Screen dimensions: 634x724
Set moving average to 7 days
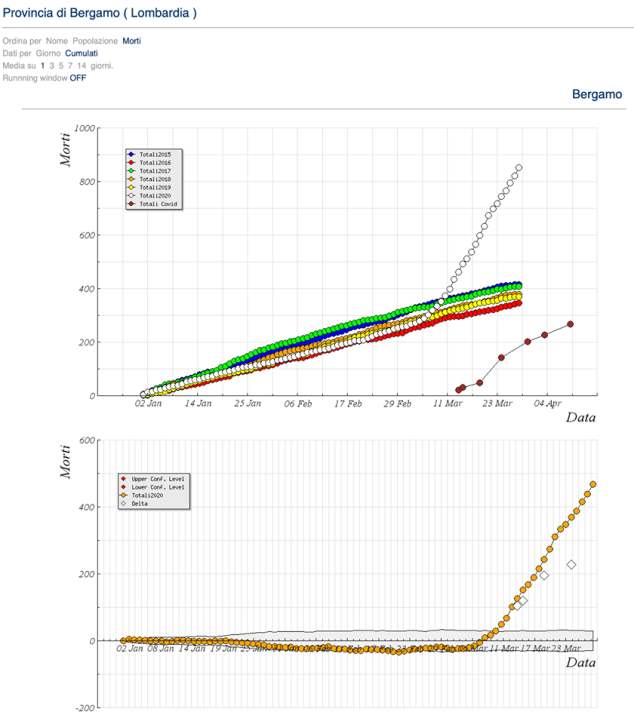click(x=70, y=65)
